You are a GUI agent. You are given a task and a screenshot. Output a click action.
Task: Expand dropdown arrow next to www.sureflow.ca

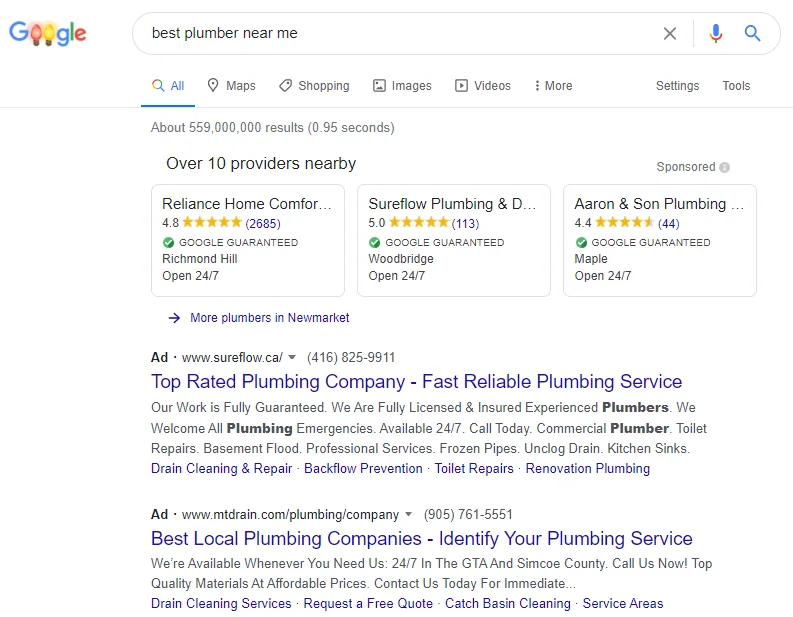pyautogui.click(x=292, y=357)
